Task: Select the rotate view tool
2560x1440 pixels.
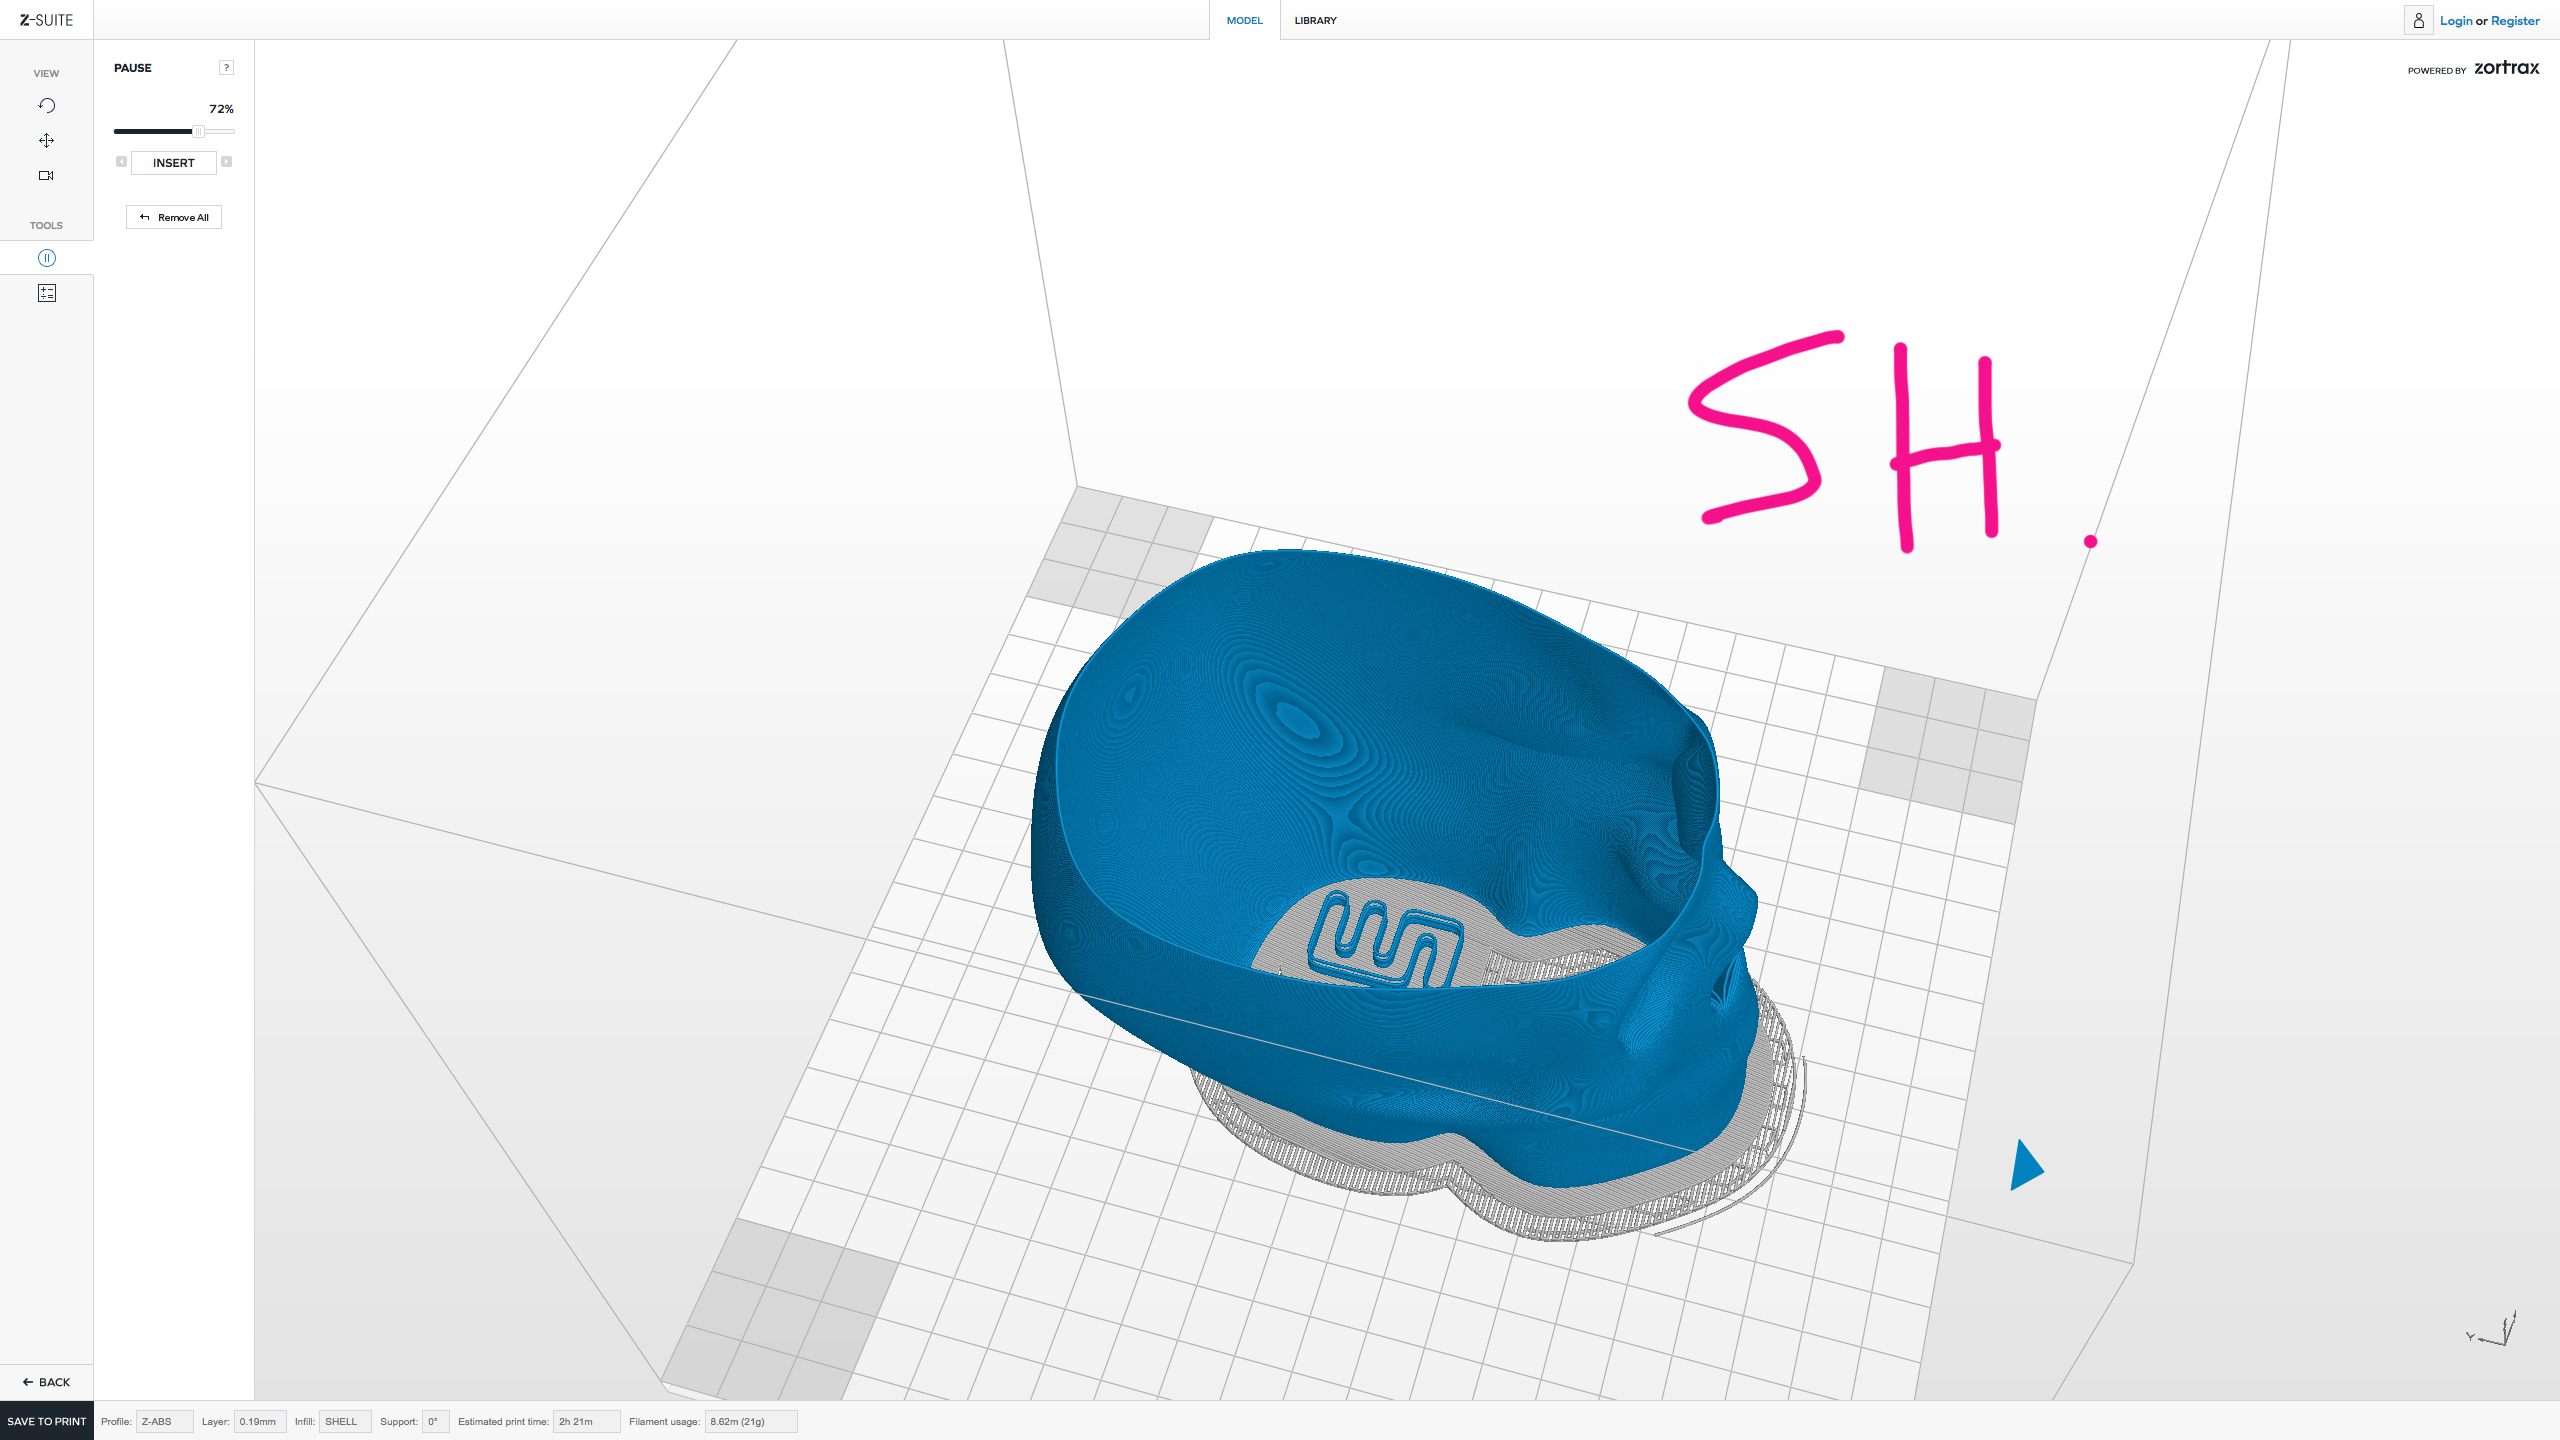Action: point(46,106)
